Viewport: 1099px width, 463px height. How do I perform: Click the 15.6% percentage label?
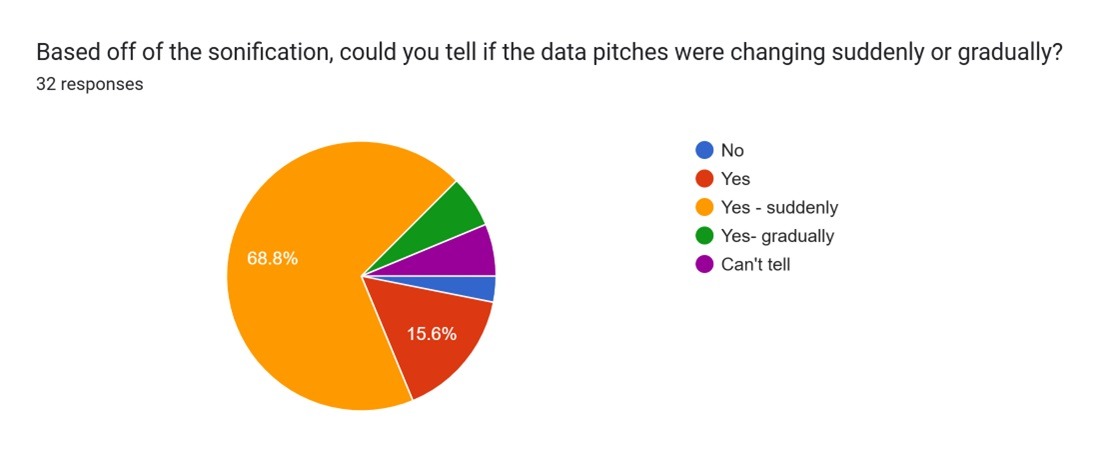click(432, 334)
